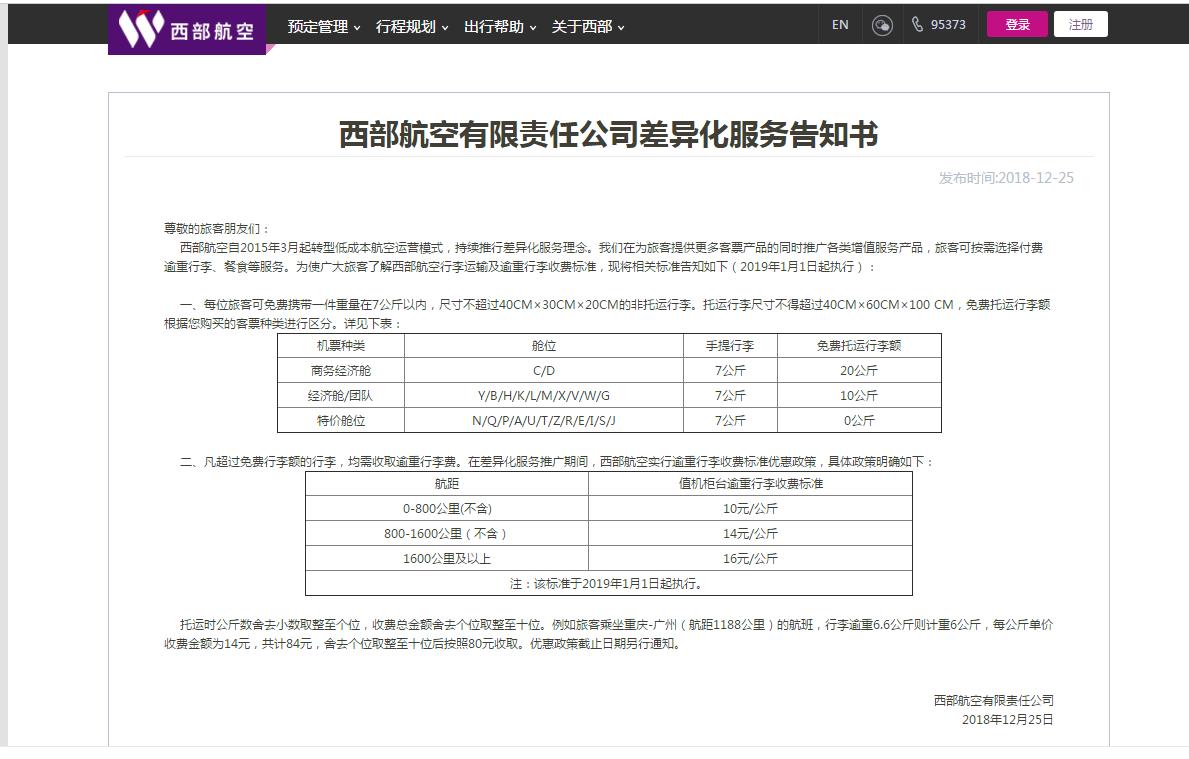This screenshot has height=759, width=1189.
Task: Click the 20公斤 free baggage cell
Action: click(x=858, y=371)
